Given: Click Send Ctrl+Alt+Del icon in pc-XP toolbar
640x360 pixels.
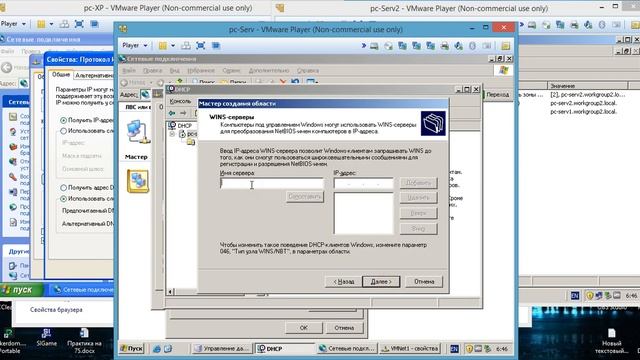Looking at the screenshot, I should (x=64, y=24).
